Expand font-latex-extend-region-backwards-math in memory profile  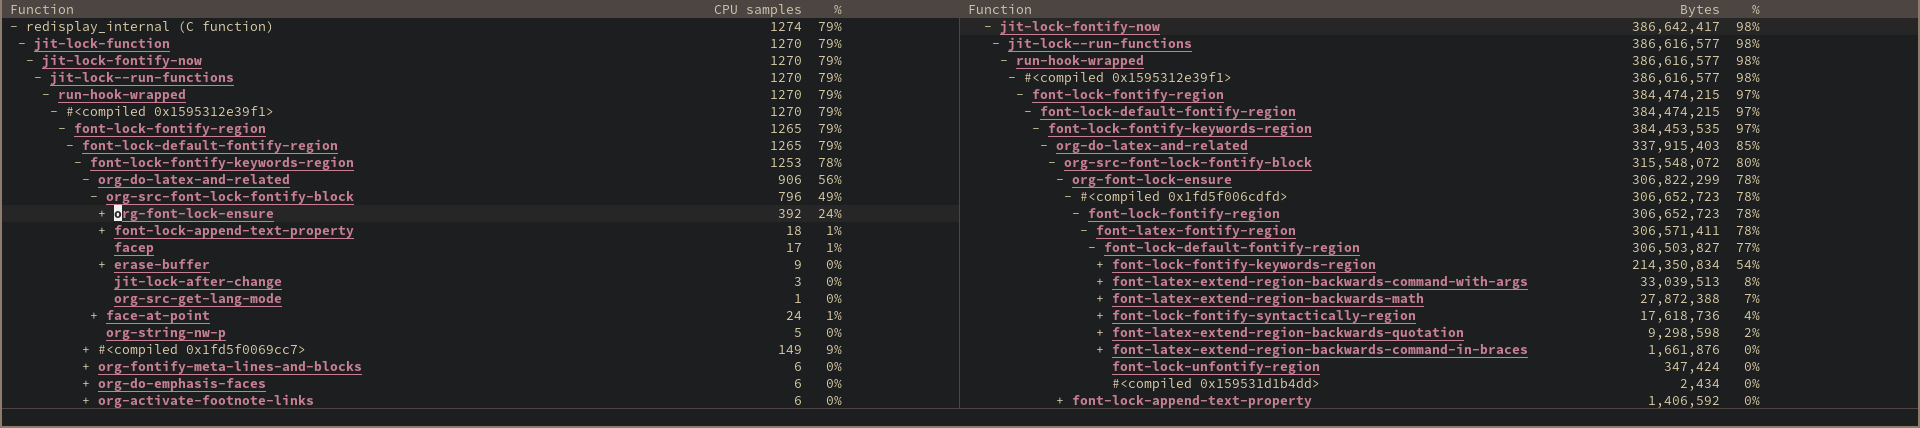[x=1100, y=299]
